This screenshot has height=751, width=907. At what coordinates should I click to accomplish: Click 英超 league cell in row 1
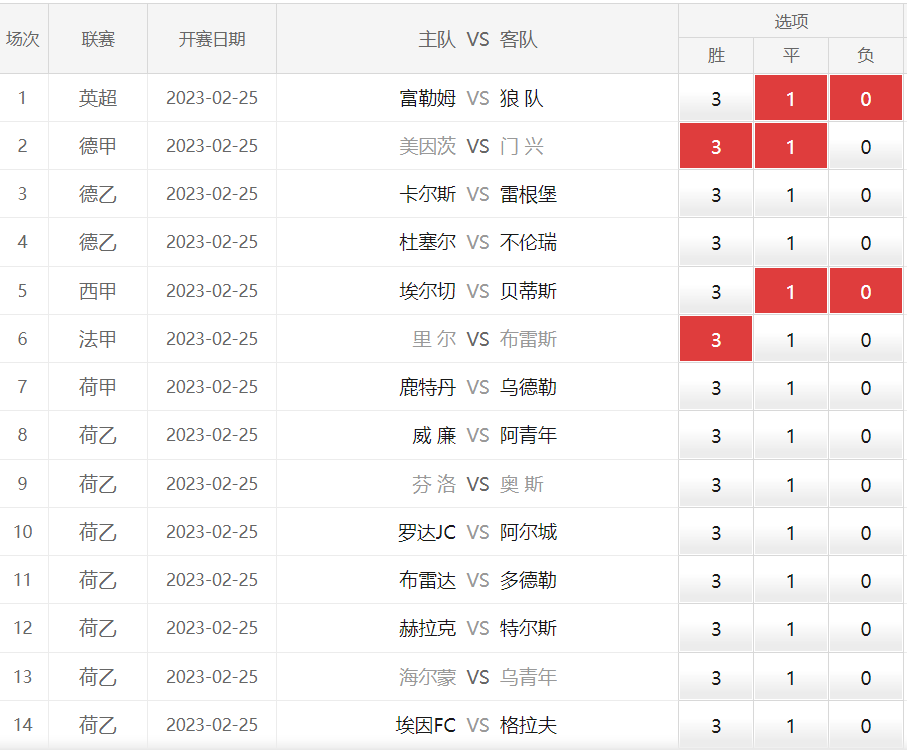tap(98, 98)
